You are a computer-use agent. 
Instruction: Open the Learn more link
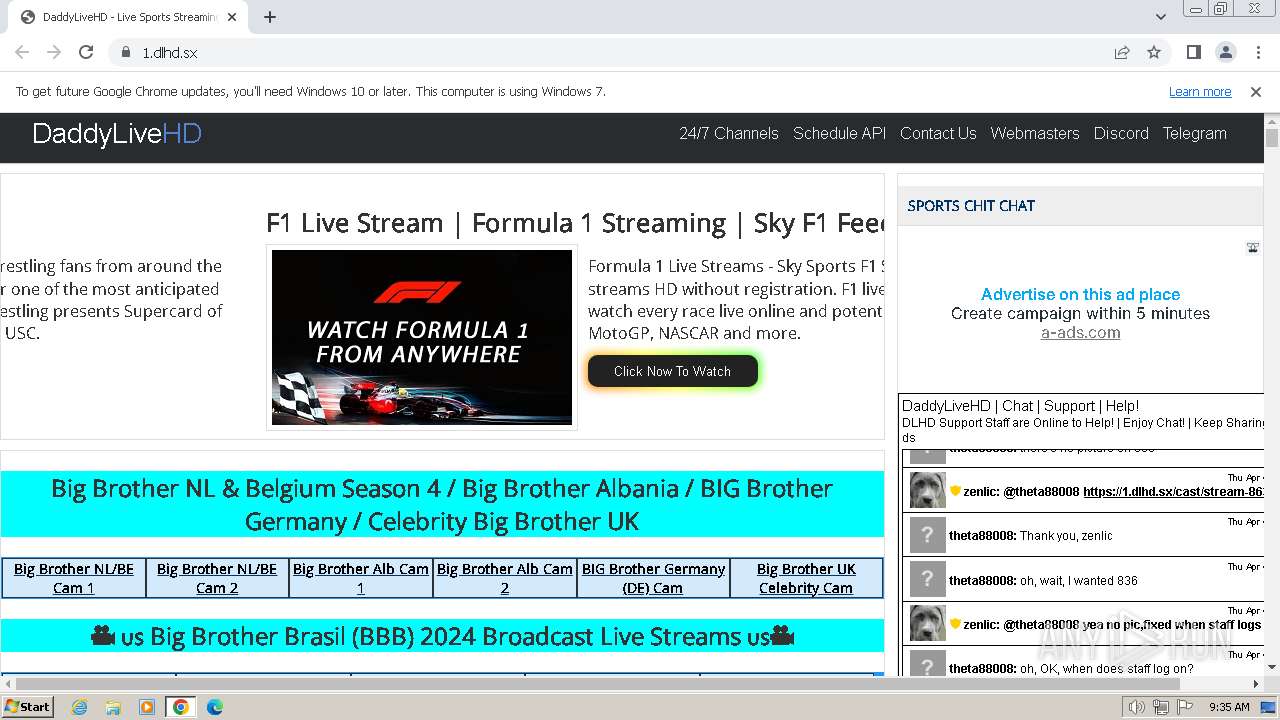point(1200,92)
